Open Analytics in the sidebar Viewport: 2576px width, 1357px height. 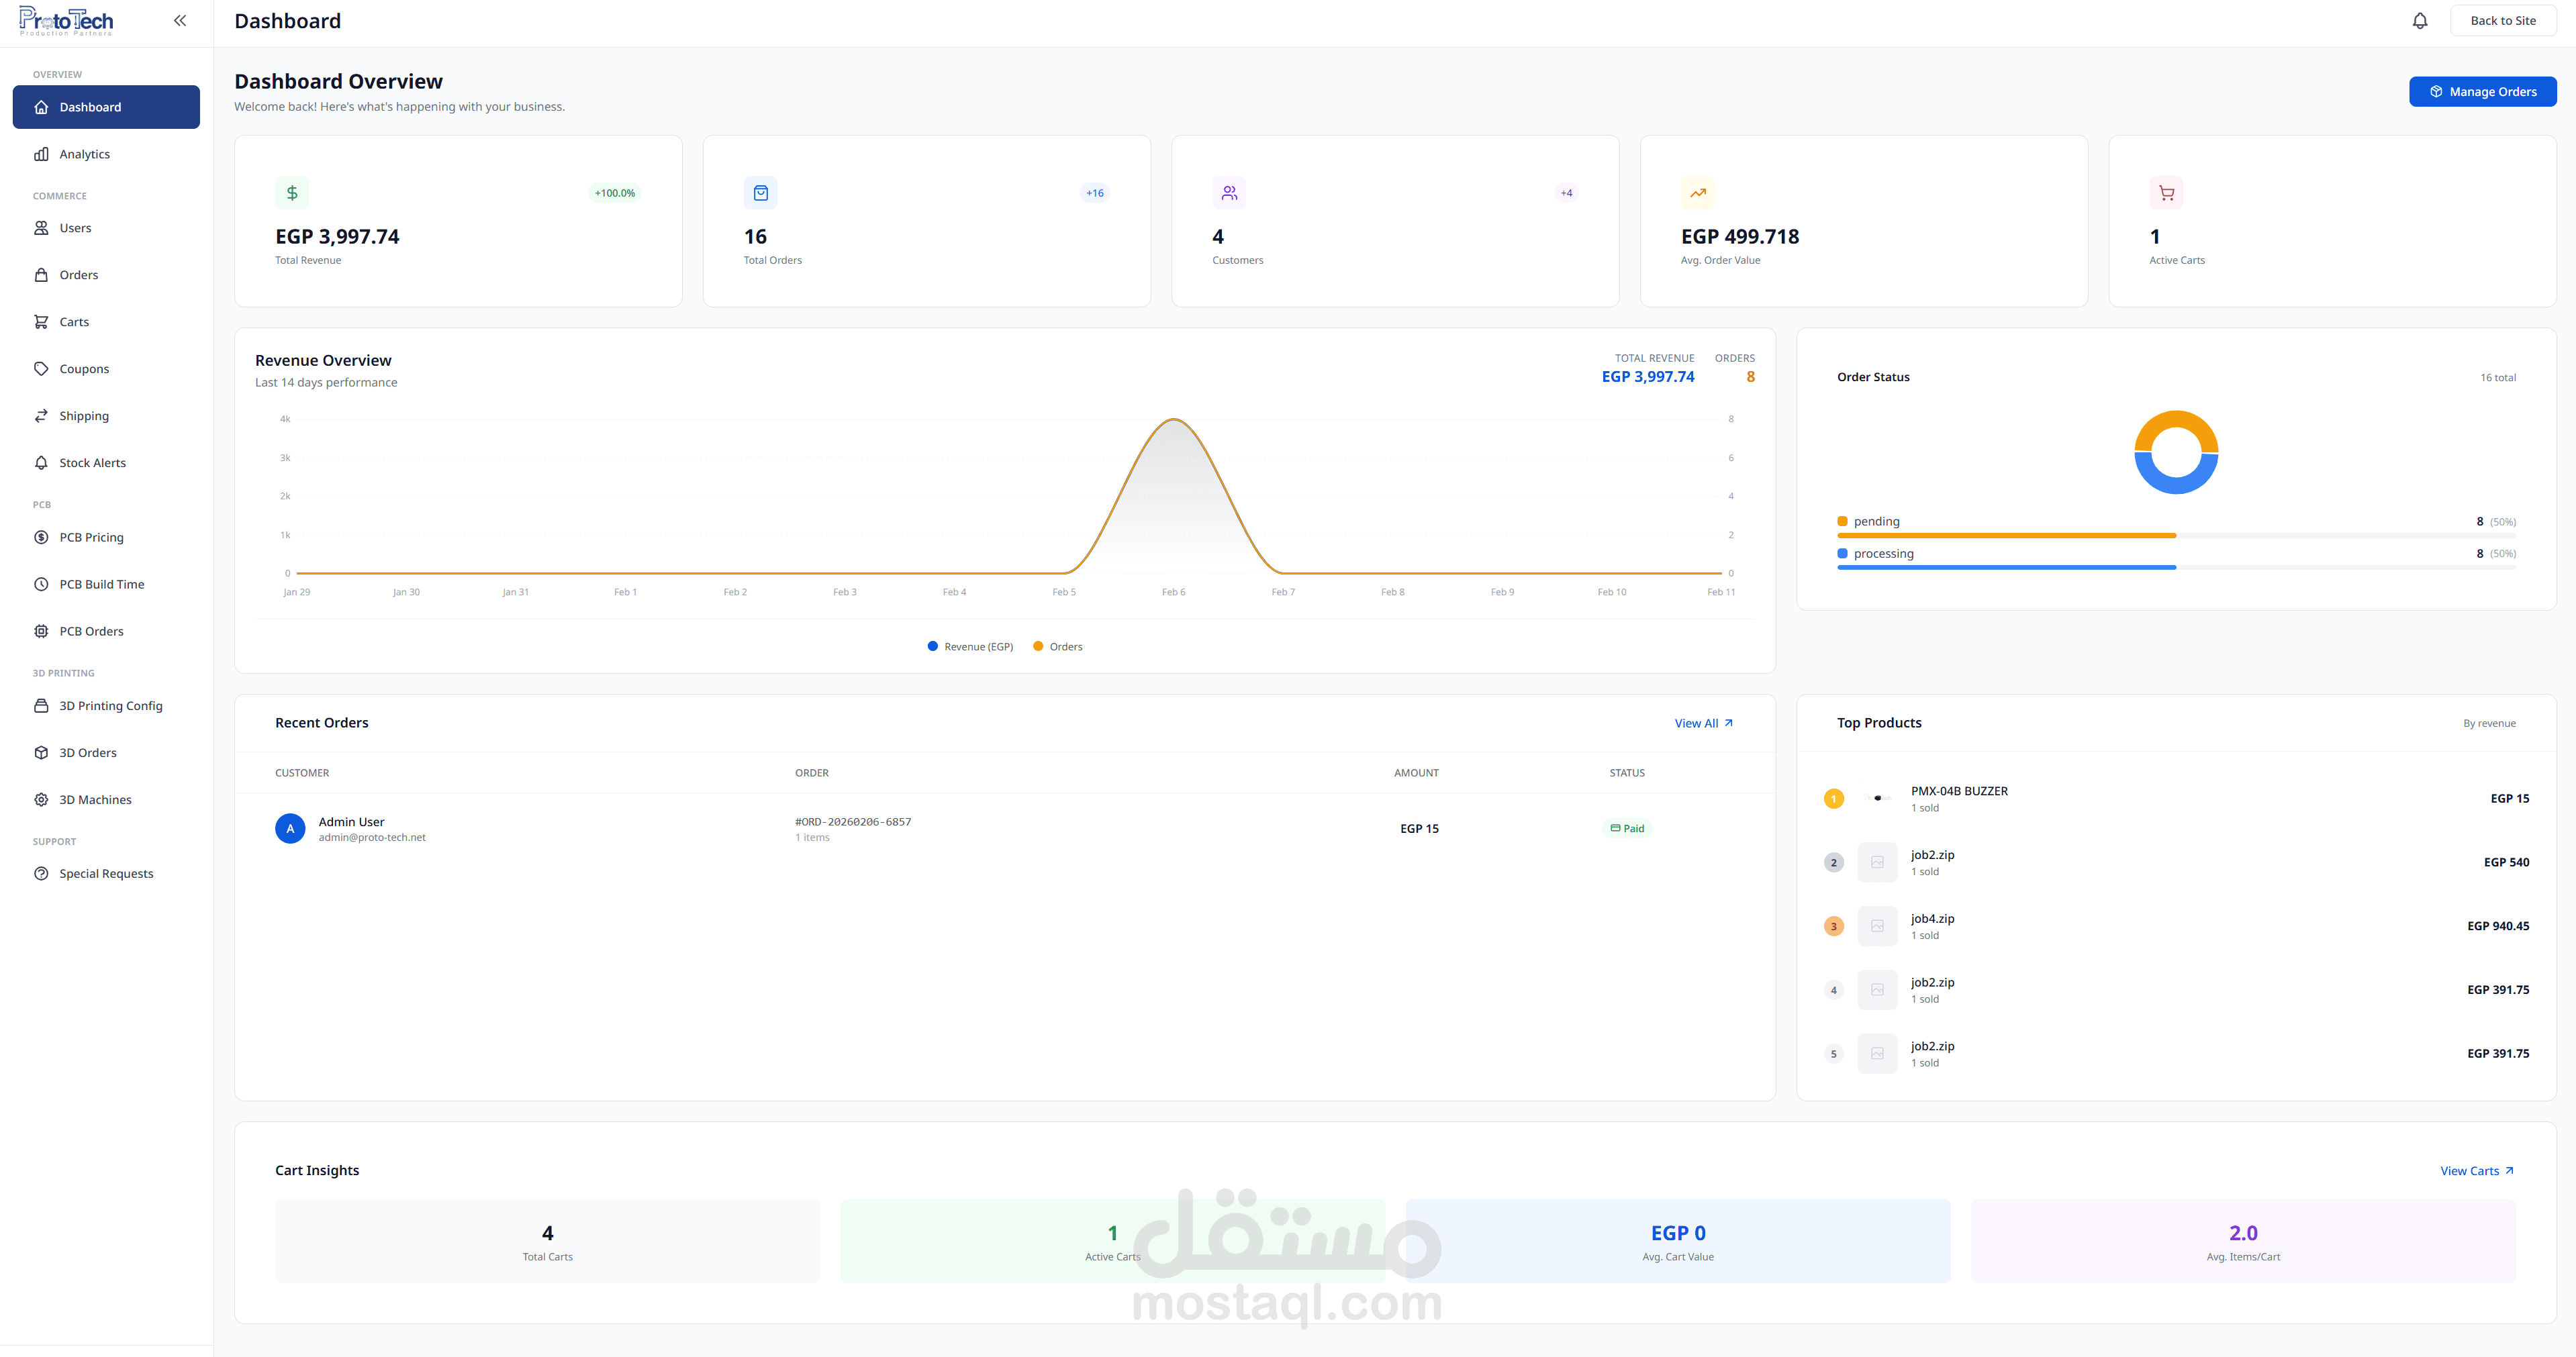click(84, 154)
